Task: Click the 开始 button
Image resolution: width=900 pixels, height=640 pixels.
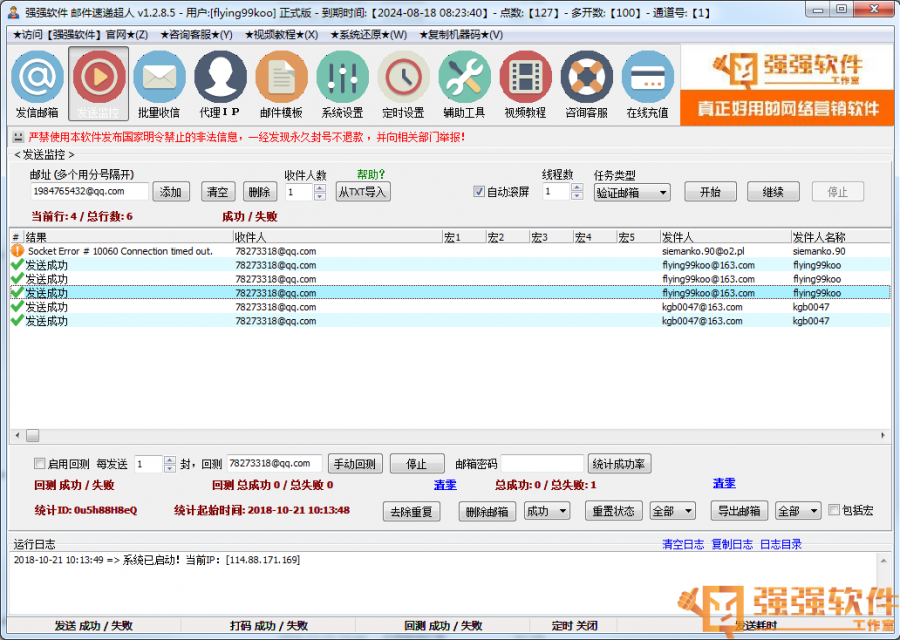Action: tap(711, 192)
